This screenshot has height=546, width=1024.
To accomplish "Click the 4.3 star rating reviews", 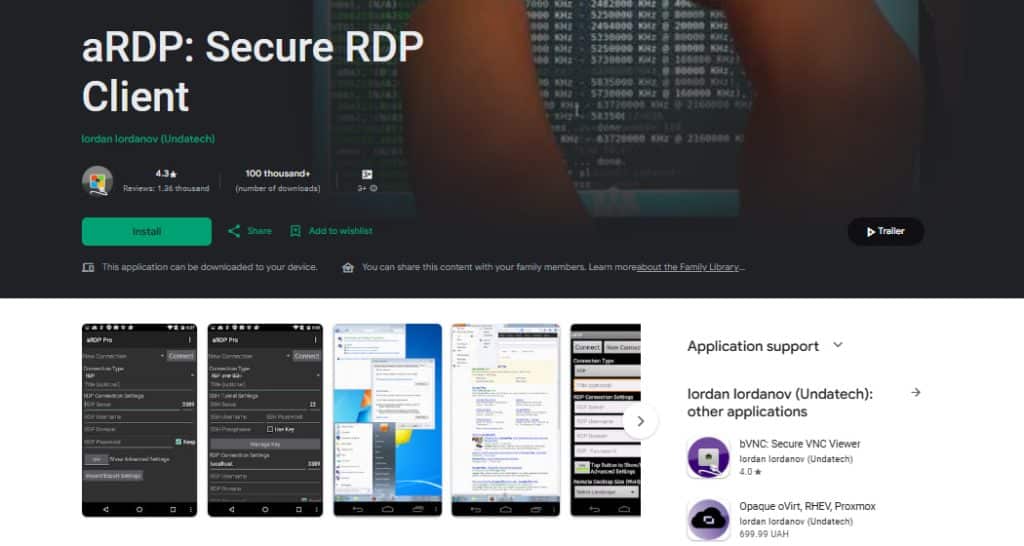I will (166, 180).
